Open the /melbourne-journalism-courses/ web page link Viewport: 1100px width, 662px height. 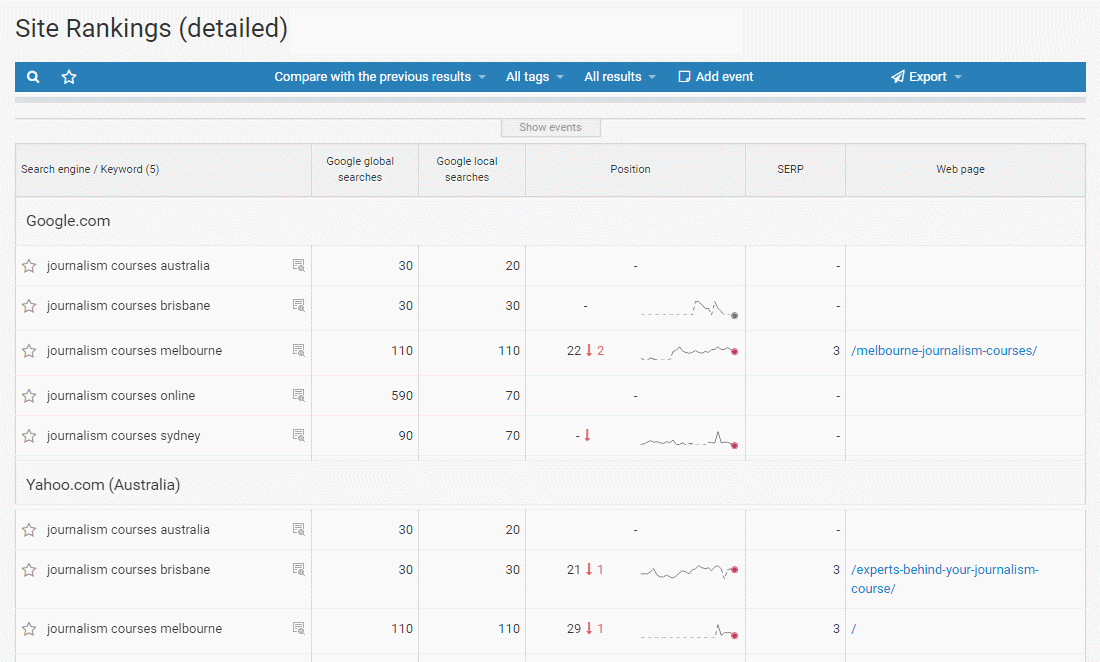coord(943,351)
